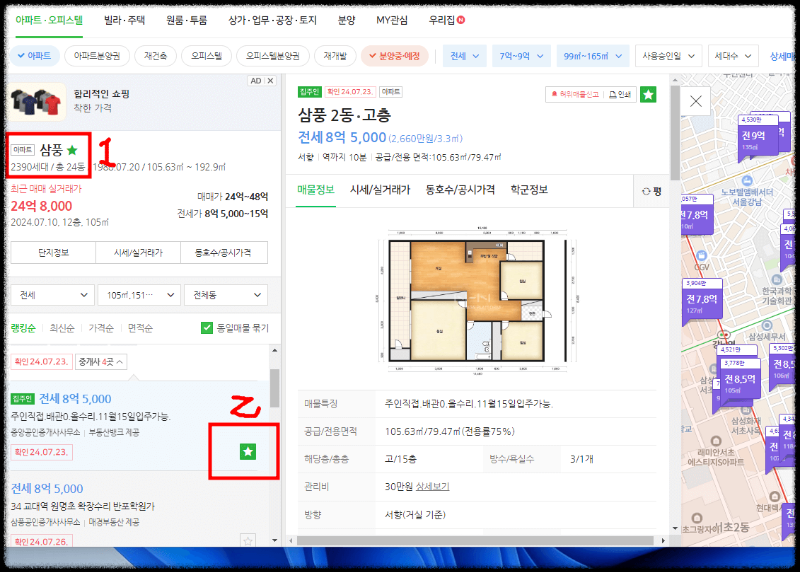The width and height of the screenshot is (800, 572).
Task: Select the 분양 top tab
Action: tap(346, 20)
